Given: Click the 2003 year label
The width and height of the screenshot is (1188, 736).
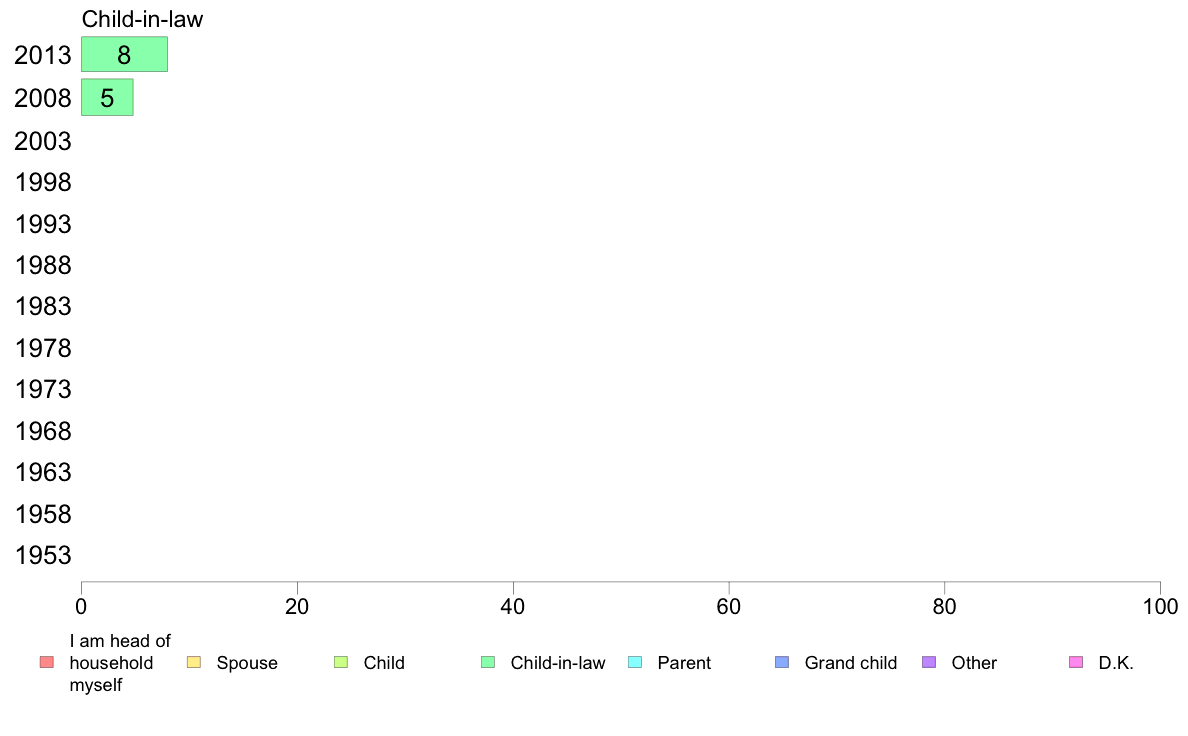Looking at the screenshot, I should pos(43,141).
